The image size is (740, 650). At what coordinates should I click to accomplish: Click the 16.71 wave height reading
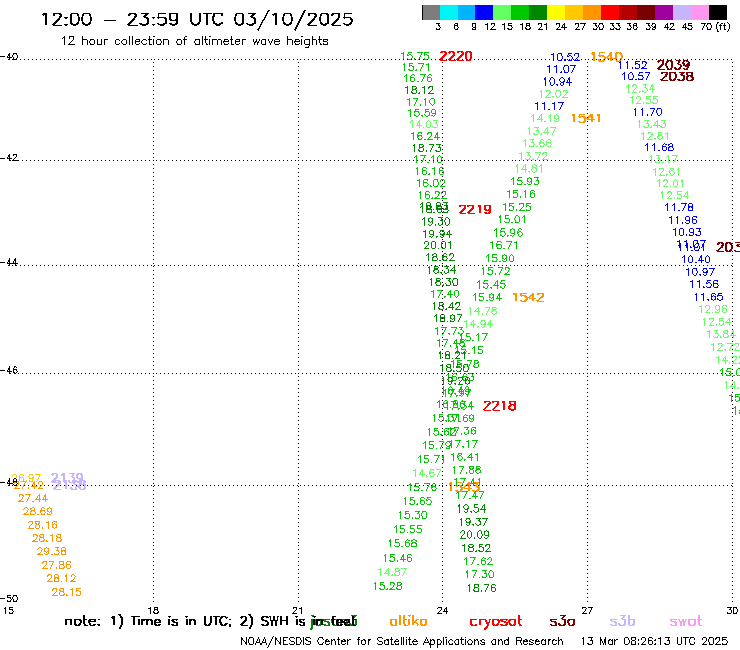504,245
